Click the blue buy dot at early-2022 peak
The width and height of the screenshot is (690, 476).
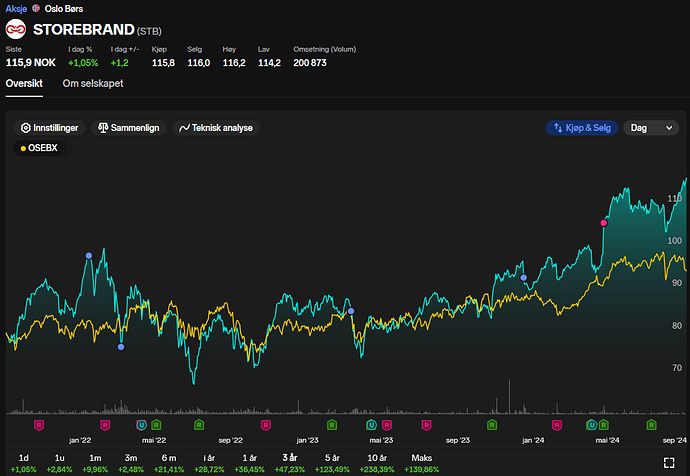pyautogui.click(x=89, y=256)
